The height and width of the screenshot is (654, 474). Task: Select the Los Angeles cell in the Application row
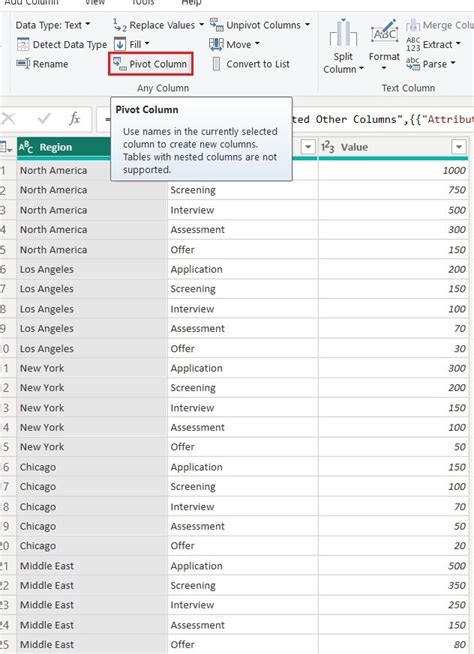[x=92, y=269]
